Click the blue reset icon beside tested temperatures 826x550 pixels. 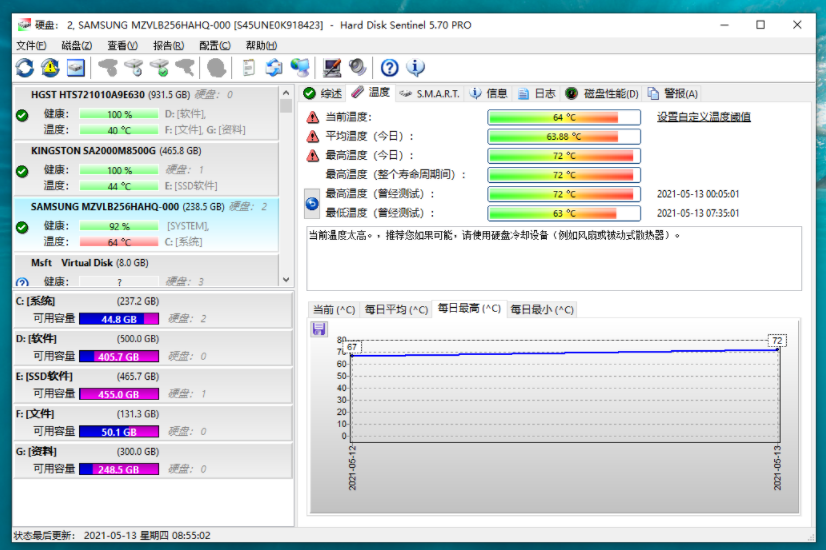[x=312, y=204]
